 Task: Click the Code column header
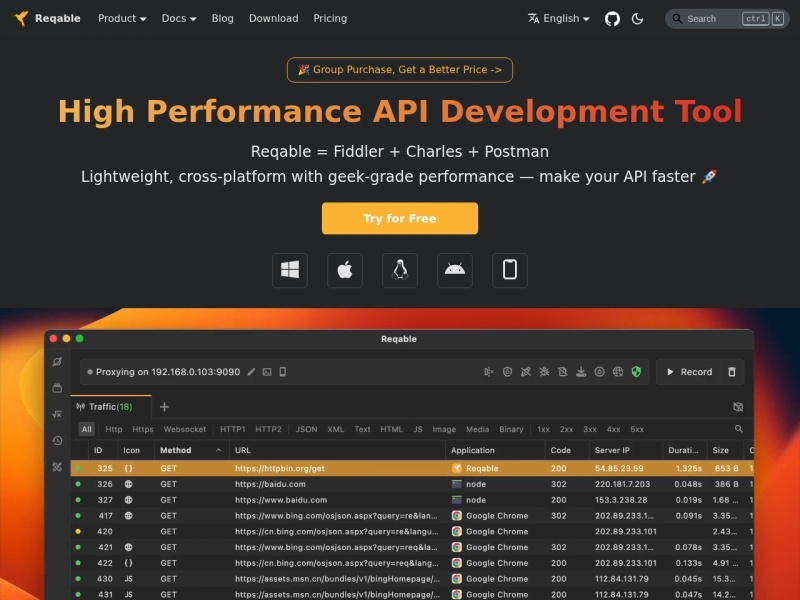tap(566, 450)
